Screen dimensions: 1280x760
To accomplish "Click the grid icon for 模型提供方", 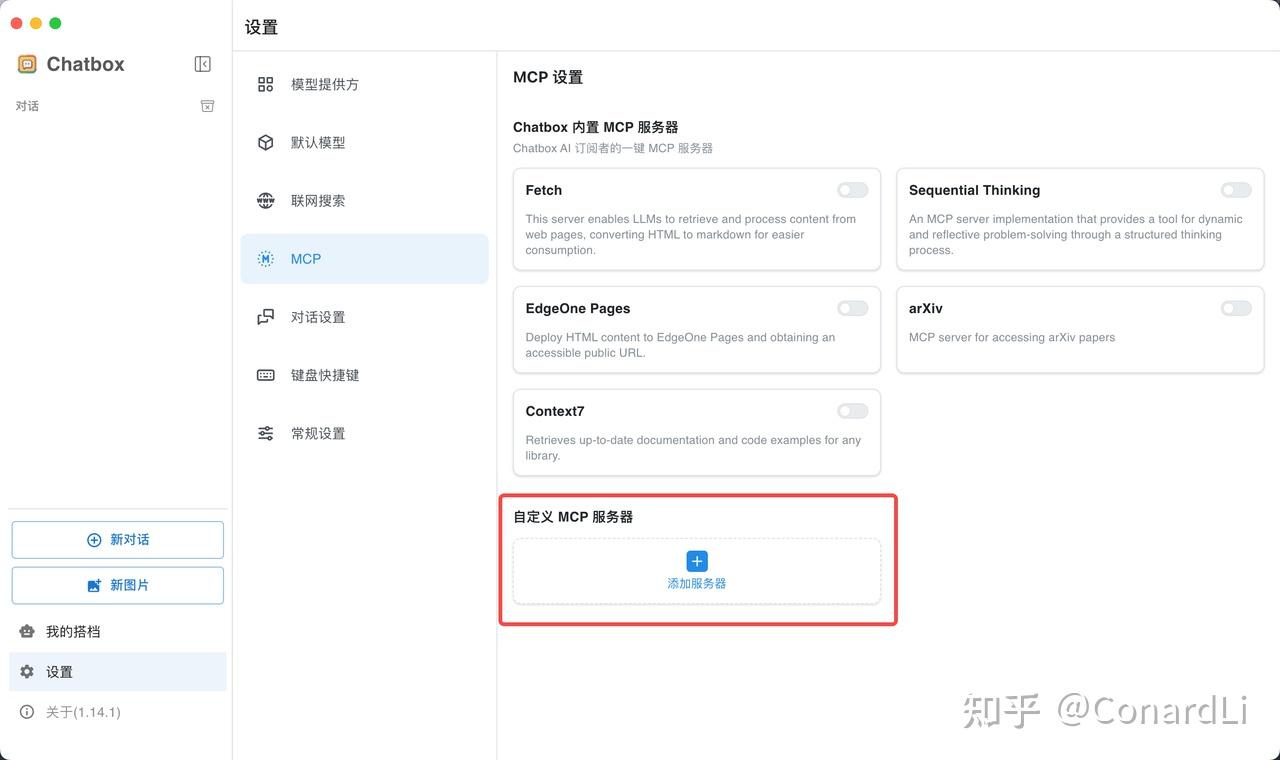I will coord(265,84).
